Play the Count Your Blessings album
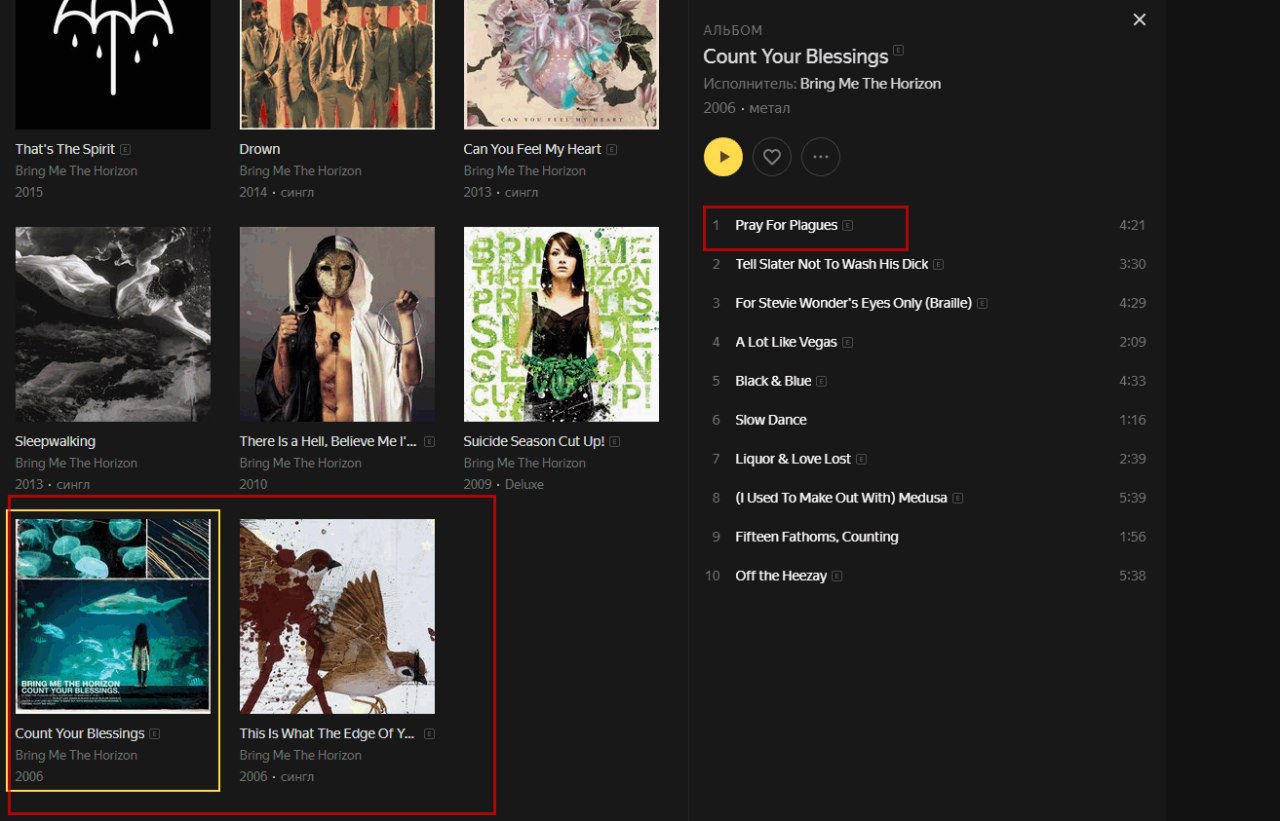This screenshot has height=821, width=1280. 723,157
